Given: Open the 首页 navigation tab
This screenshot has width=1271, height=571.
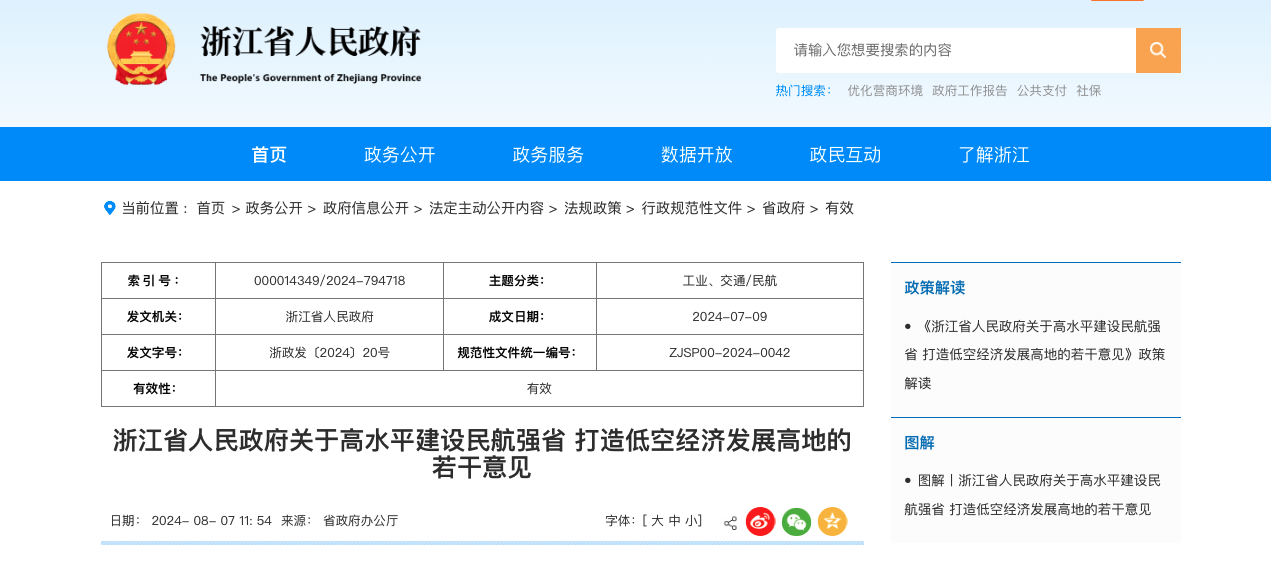Looking at the screenshot, I should coord(269,154).
